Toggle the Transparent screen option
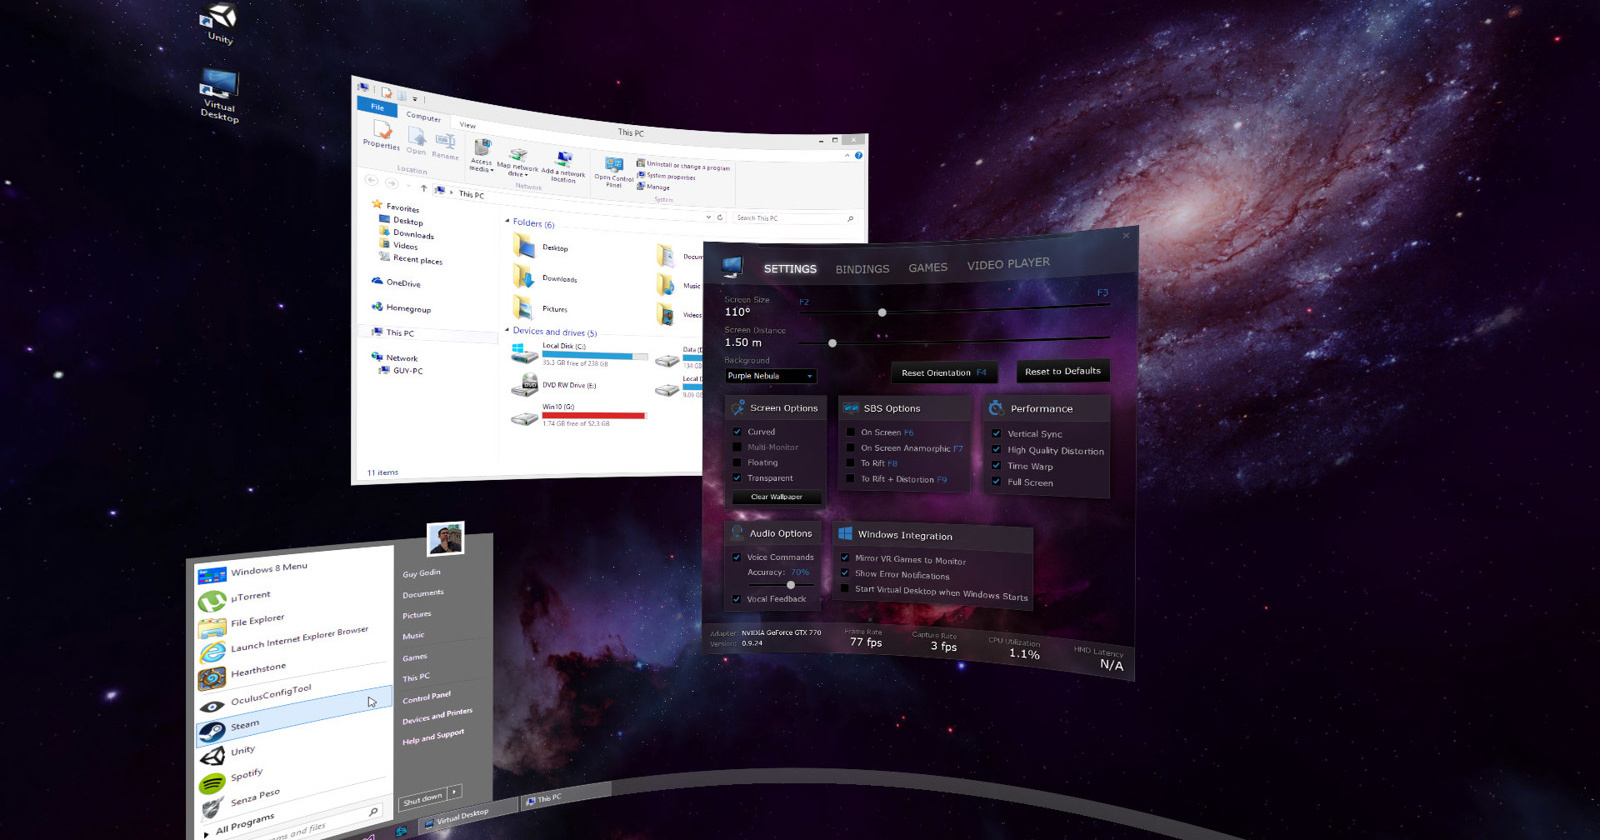This screenshot has height=840, width=1600. 738,478
